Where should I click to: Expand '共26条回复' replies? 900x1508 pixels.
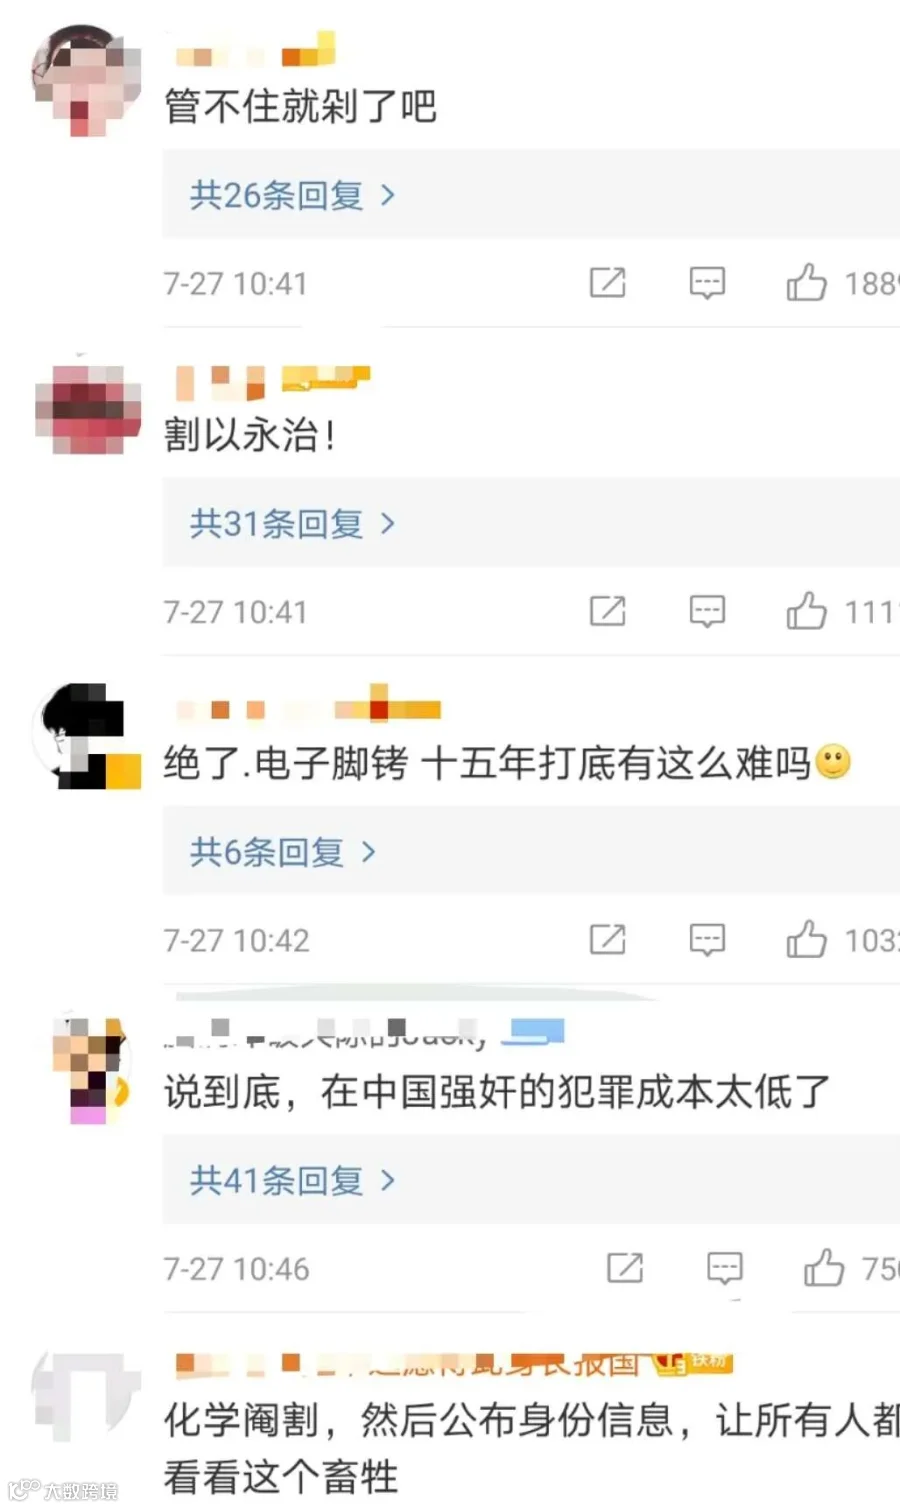pyautogui.click(x=293, y=195)
